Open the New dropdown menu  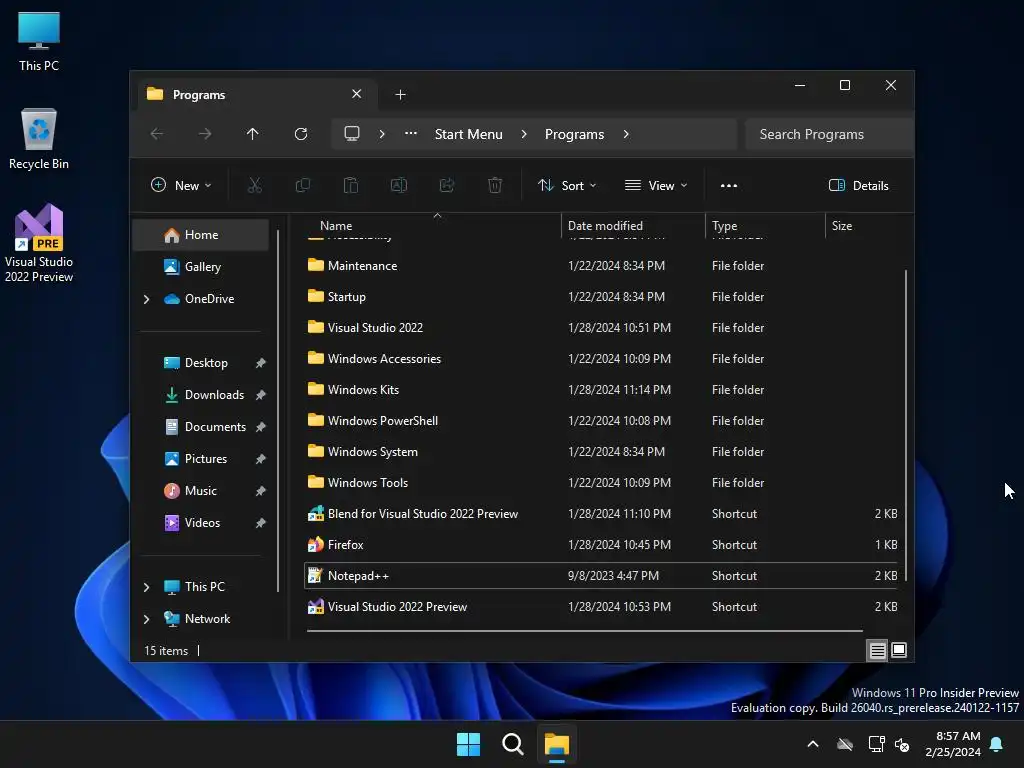point(181,185)
